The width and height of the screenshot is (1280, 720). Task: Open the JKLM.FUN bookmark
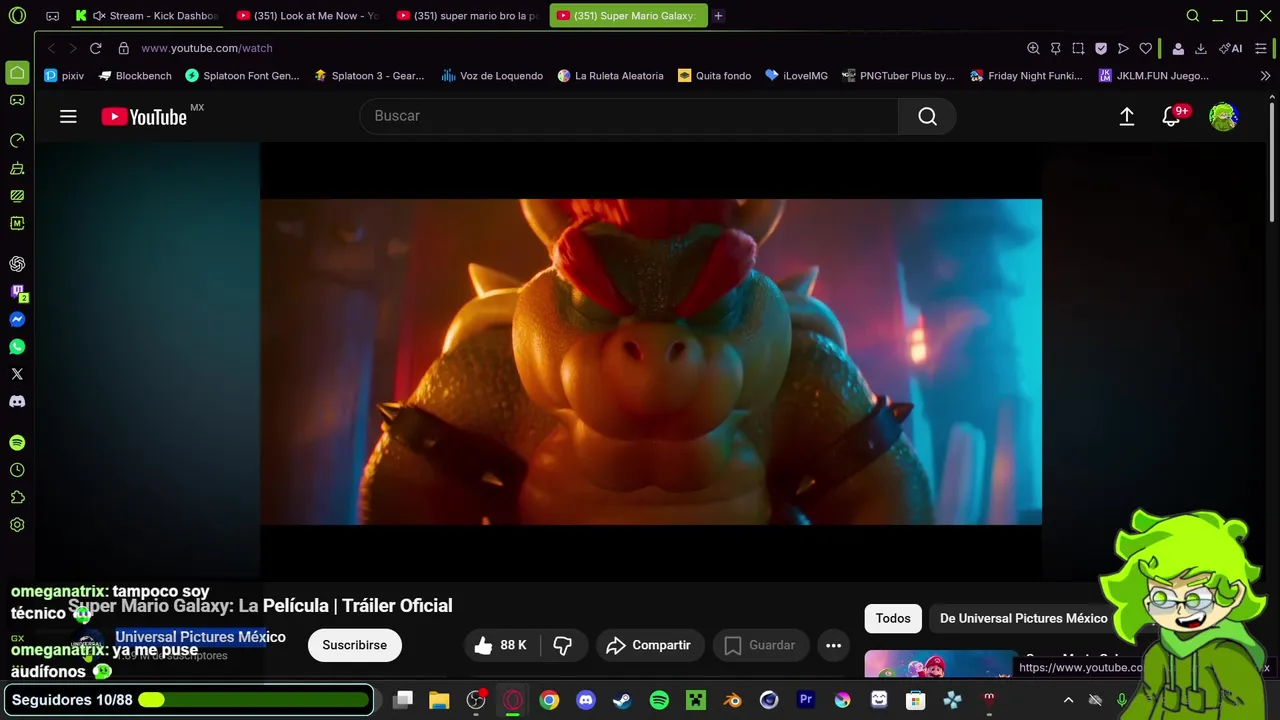coord(1153,76)
